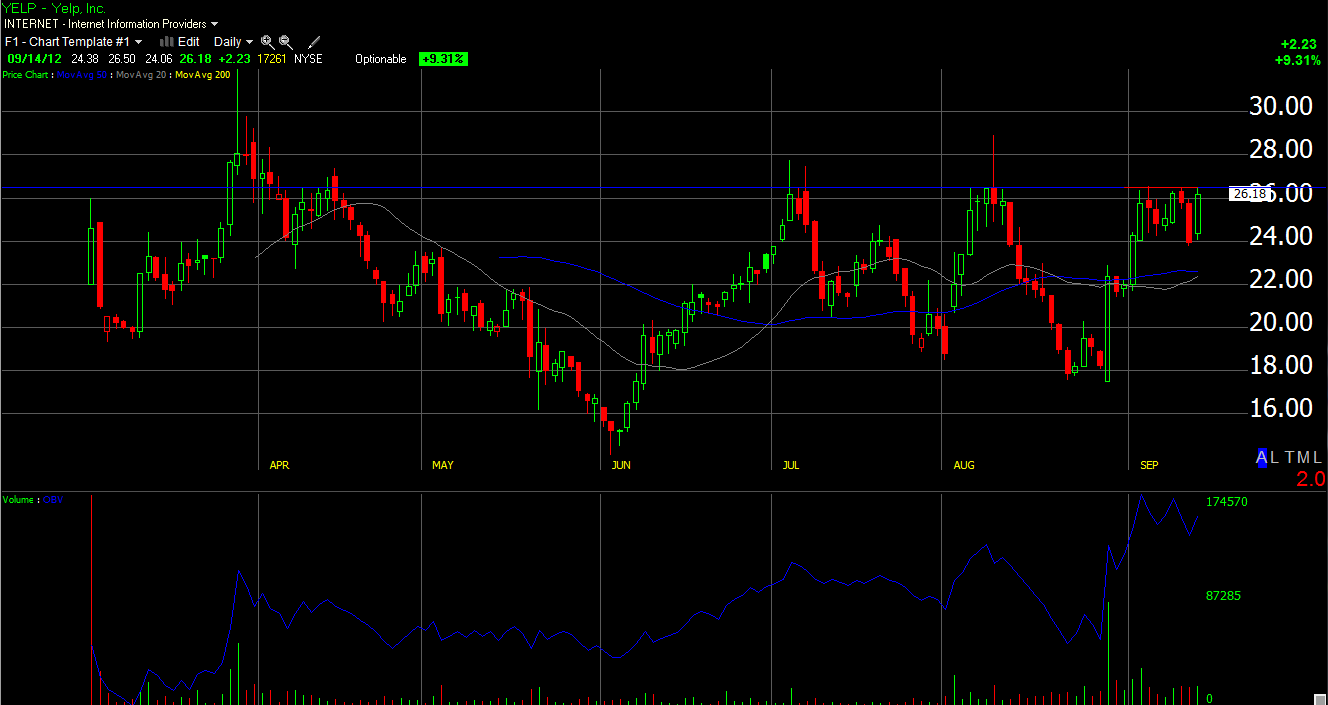Click the blue OBV indicator label
The width and height of the screenshot is (1328, 705).
pos(53,499)
